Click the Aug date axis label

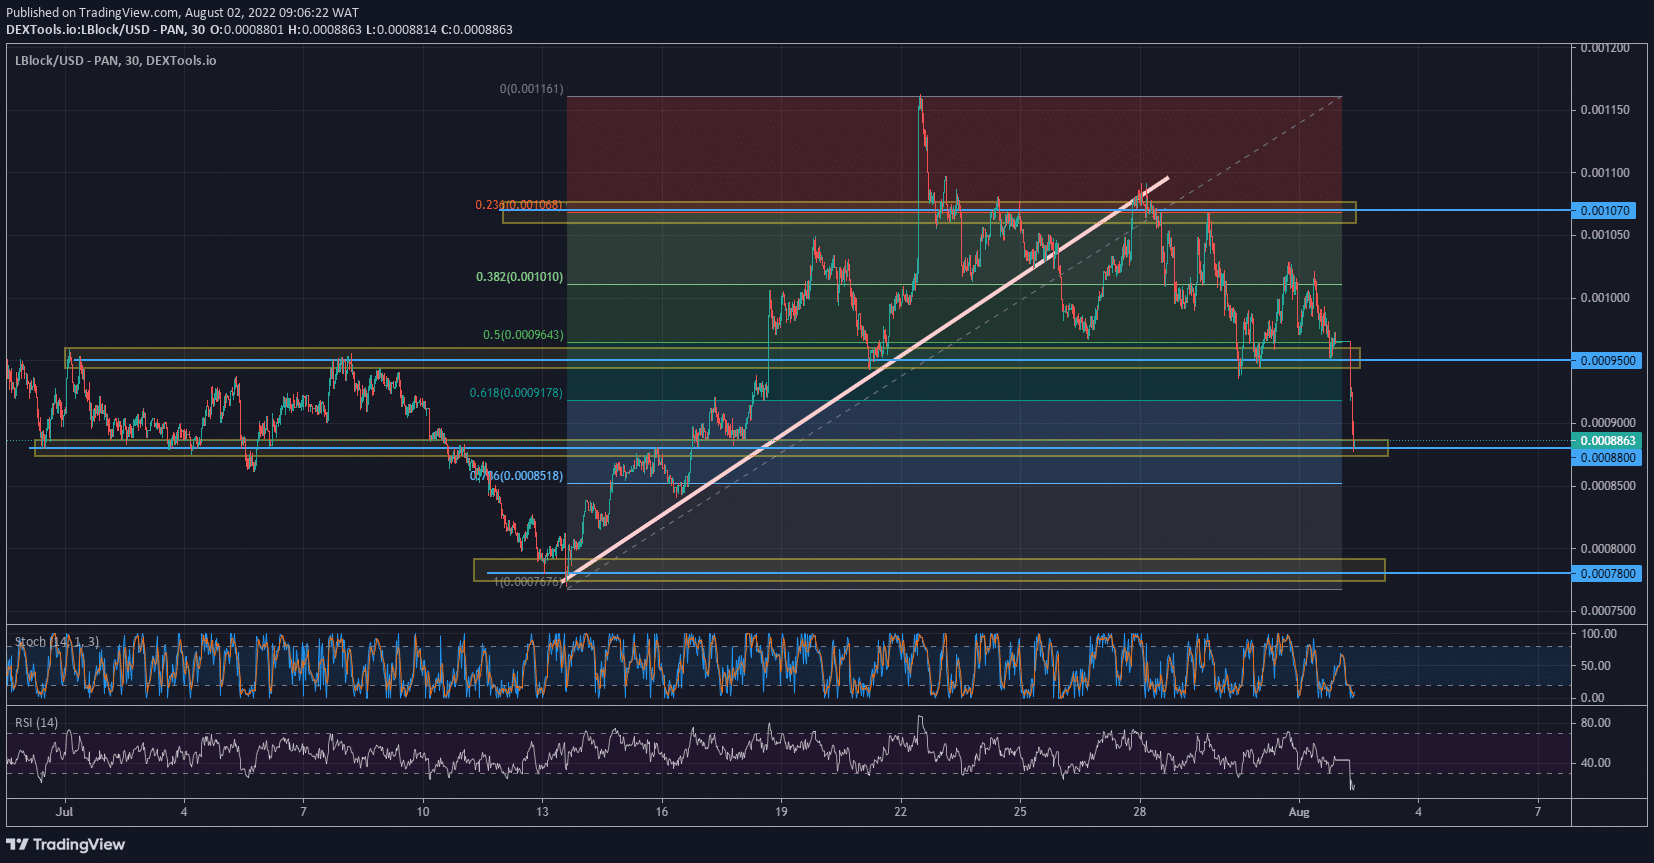[1299, 812]
